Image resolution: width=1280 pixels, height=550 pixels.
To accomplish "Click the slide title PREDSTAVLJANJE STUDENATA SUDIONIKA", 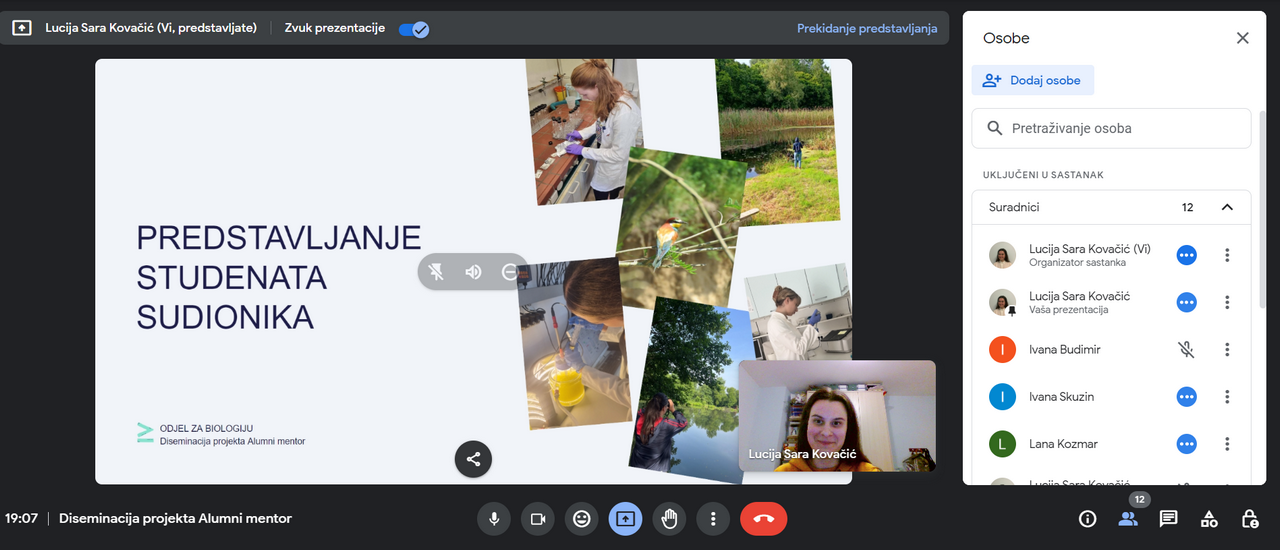I will (x=278, y=277).
